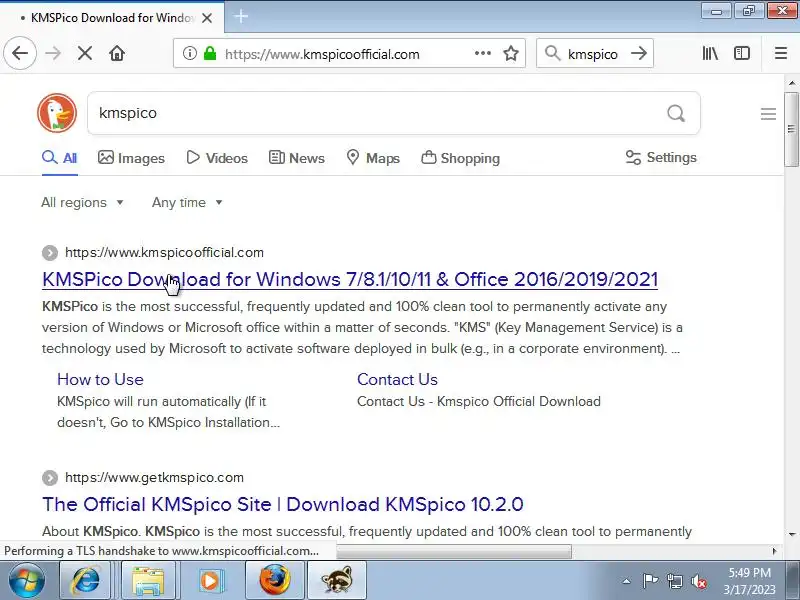Click favicon next to getkmspico.com URL
The height and width of the screenshot is (600, 800).
click(49, 478)
